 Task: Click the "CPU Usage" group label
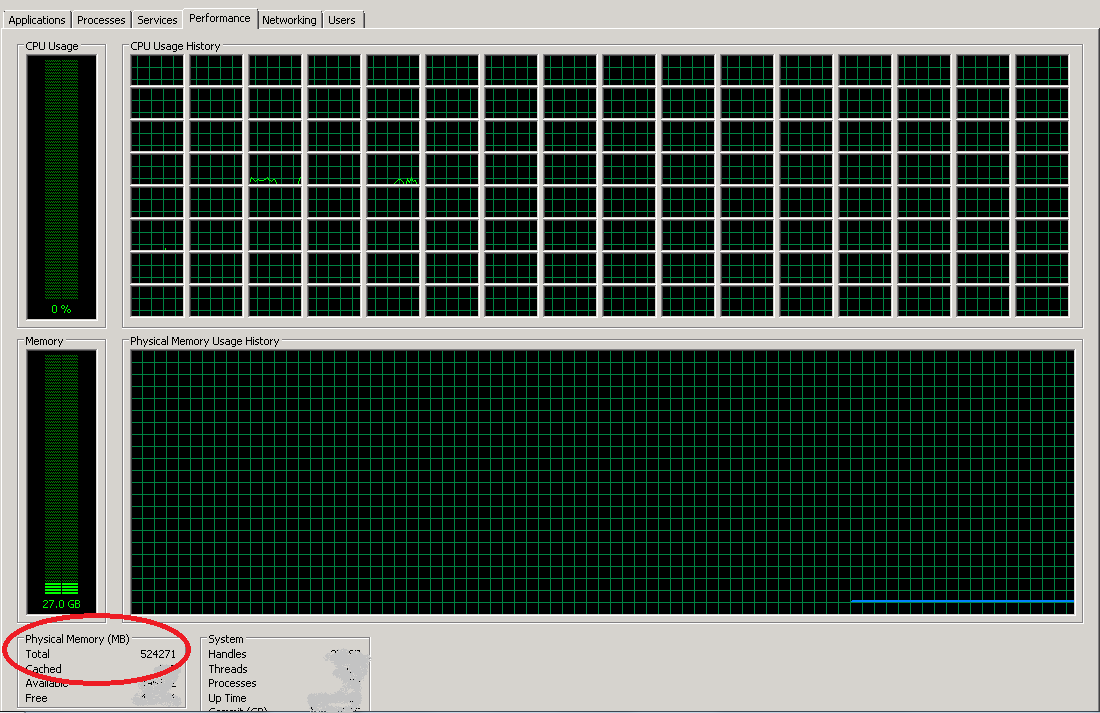(x=52, y=46)
